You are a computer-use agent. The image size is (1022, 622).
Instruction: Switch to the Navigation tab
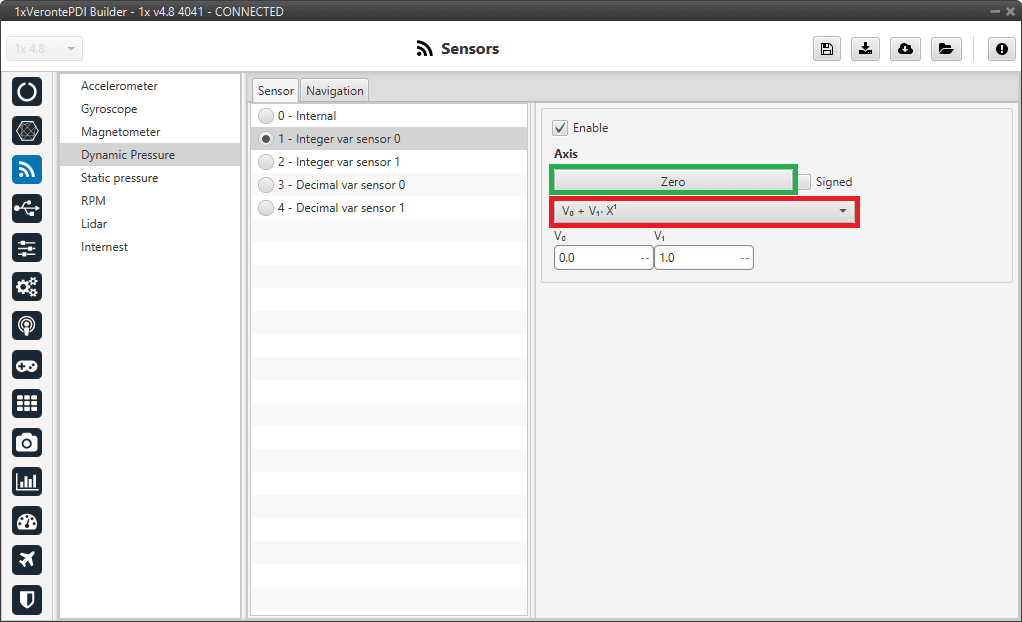tap(335, 90)
